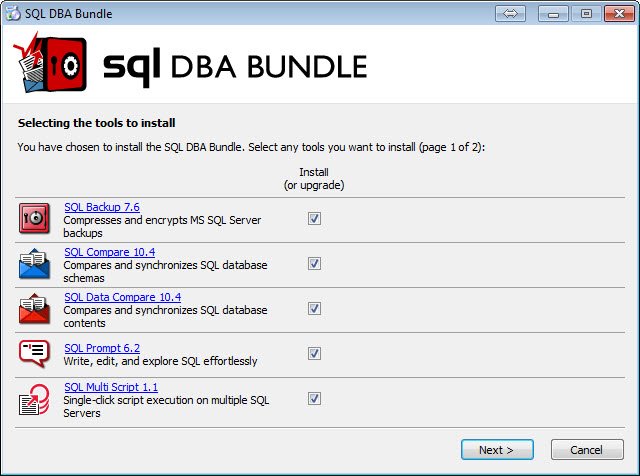Open the SQL Data Compare 10.4 link
The width and height of the screenshot is (640, 476).
(123, 297)
